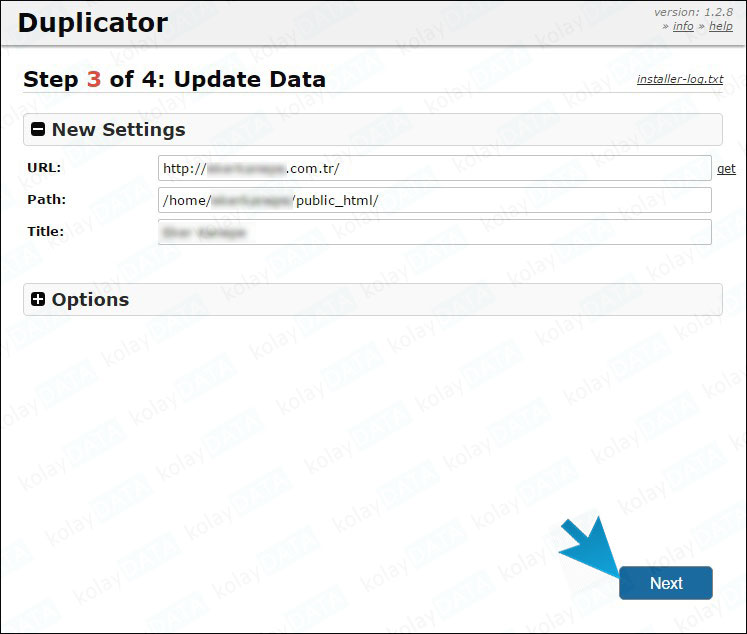This screenshot has width=747, height=634.
Task: Open the info link in header
Action: click(683, 26)
